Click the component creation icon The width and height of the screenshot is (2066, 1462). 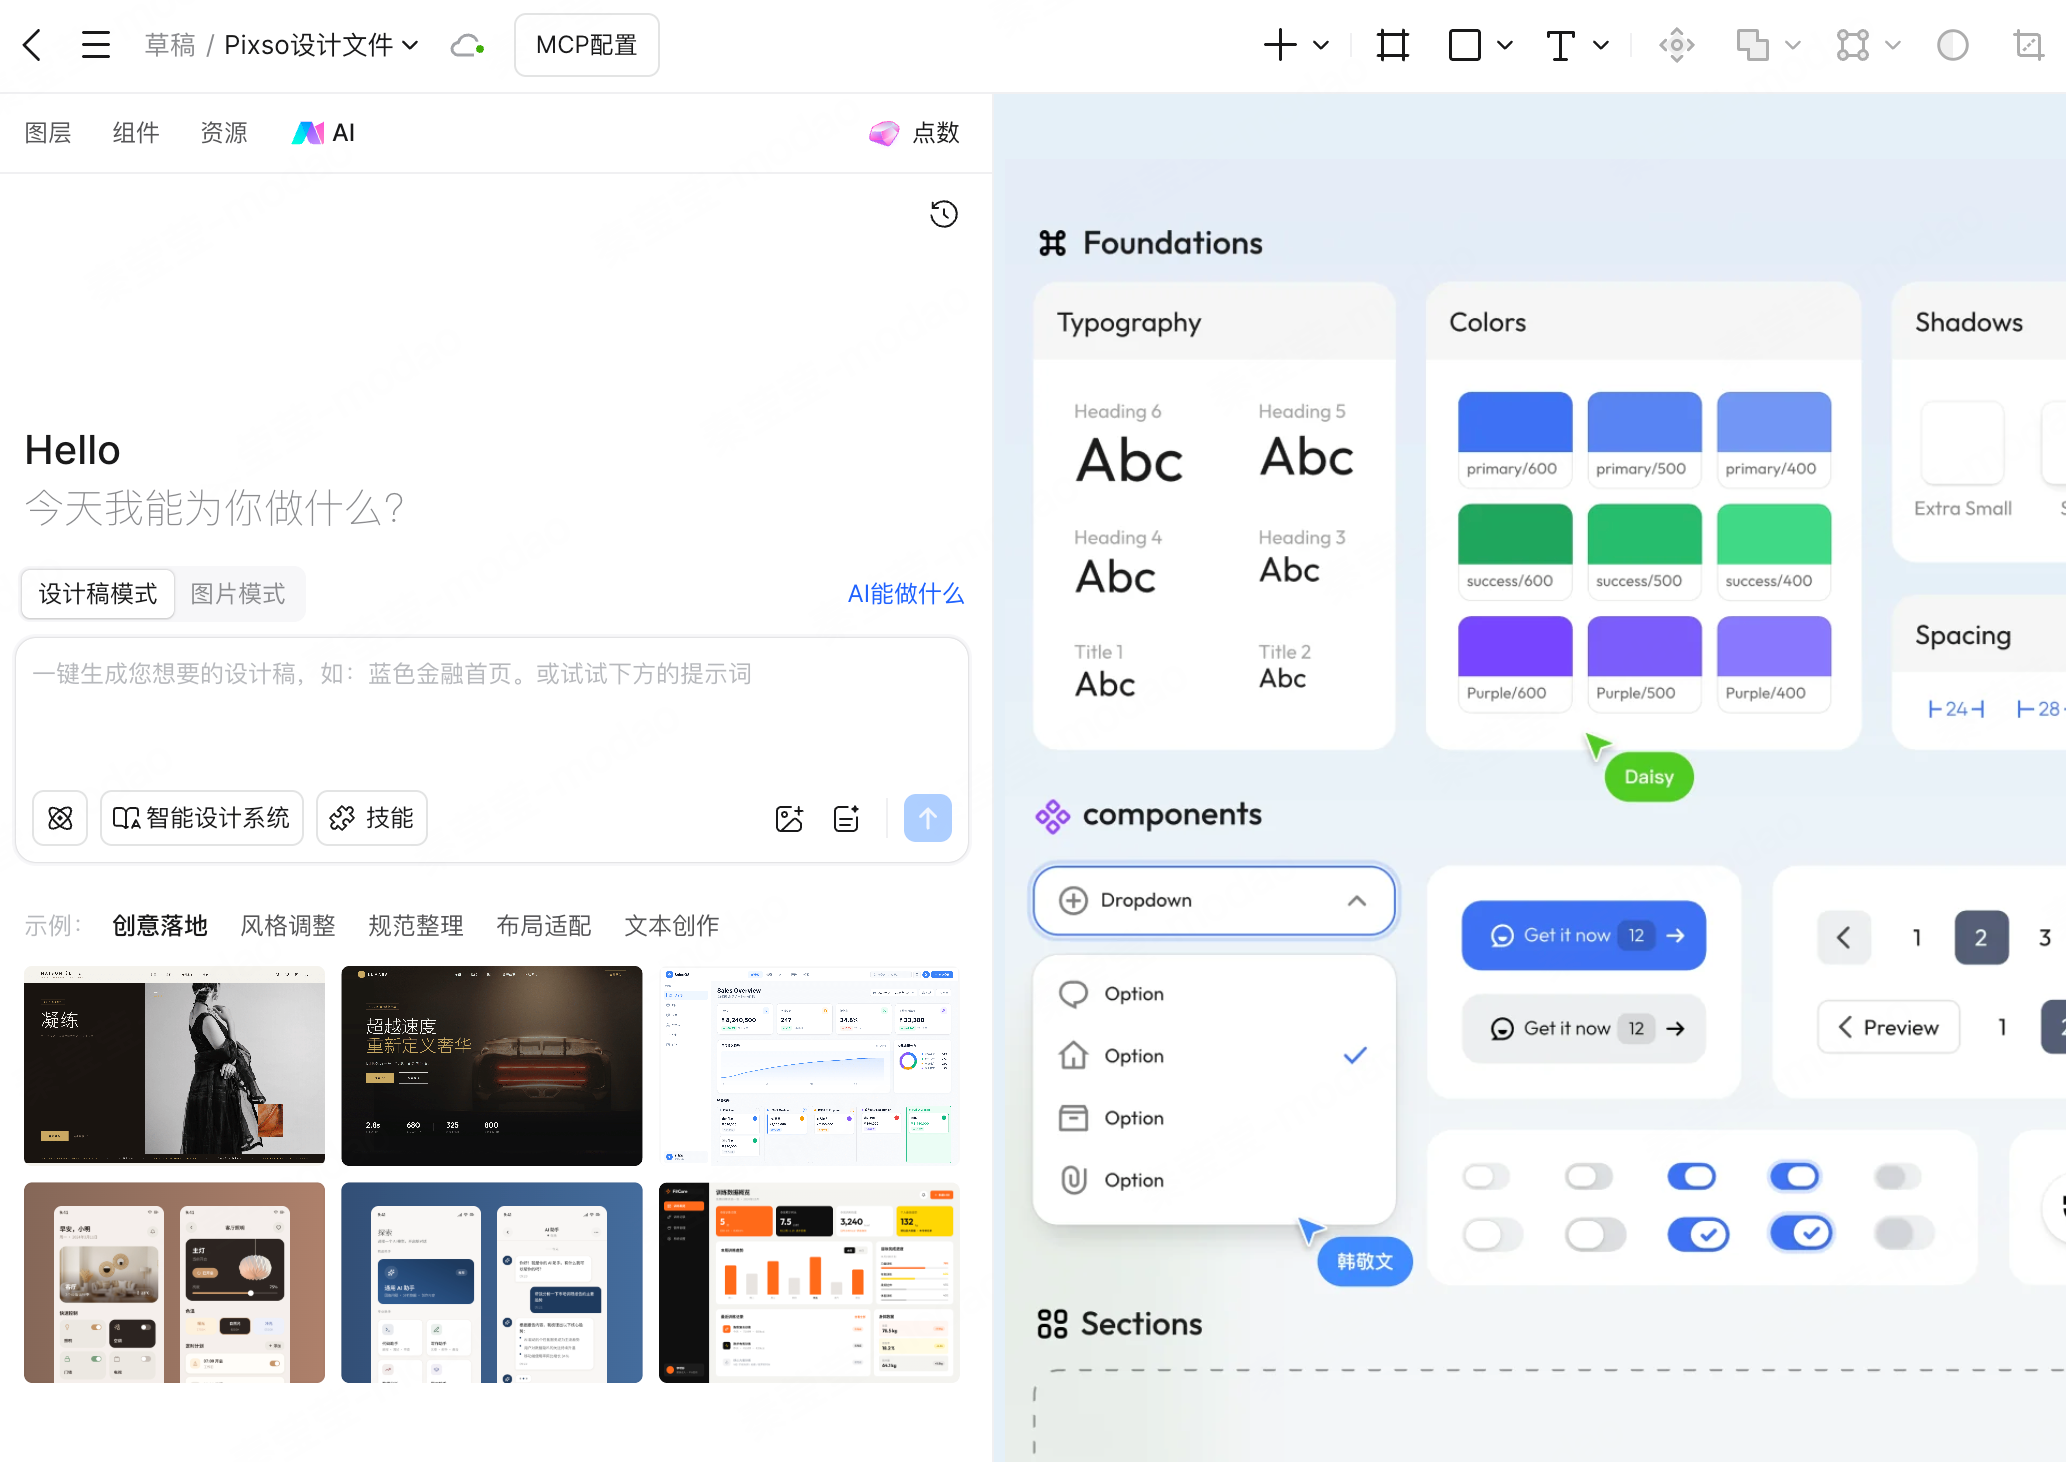(x=1677, y=45)
